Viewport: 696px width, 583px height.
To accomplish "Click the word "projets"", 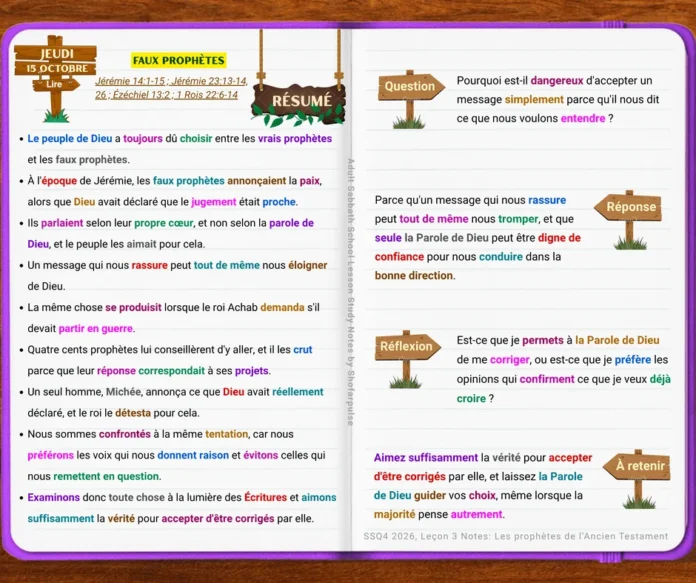I will [x=252, y=371].
